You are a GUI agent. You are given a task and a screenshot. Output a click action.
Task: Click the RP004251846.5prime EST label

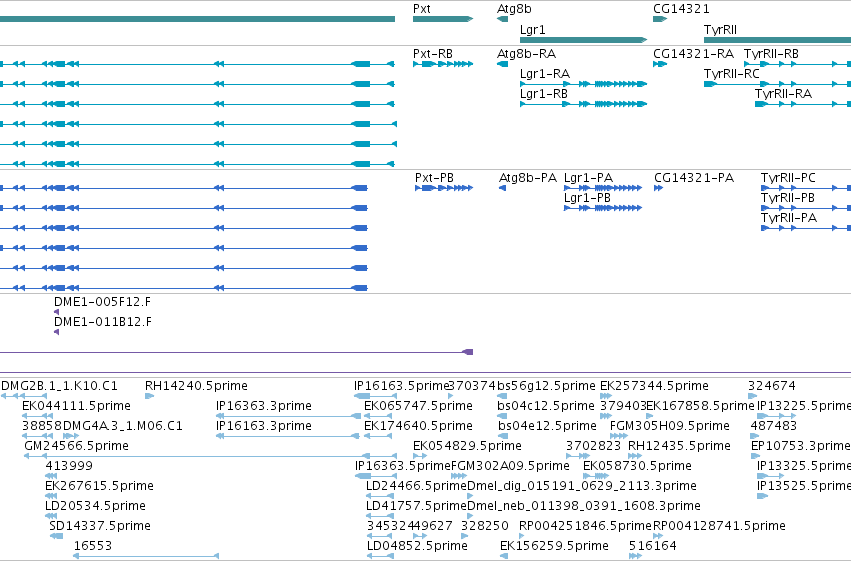point(585,527)
